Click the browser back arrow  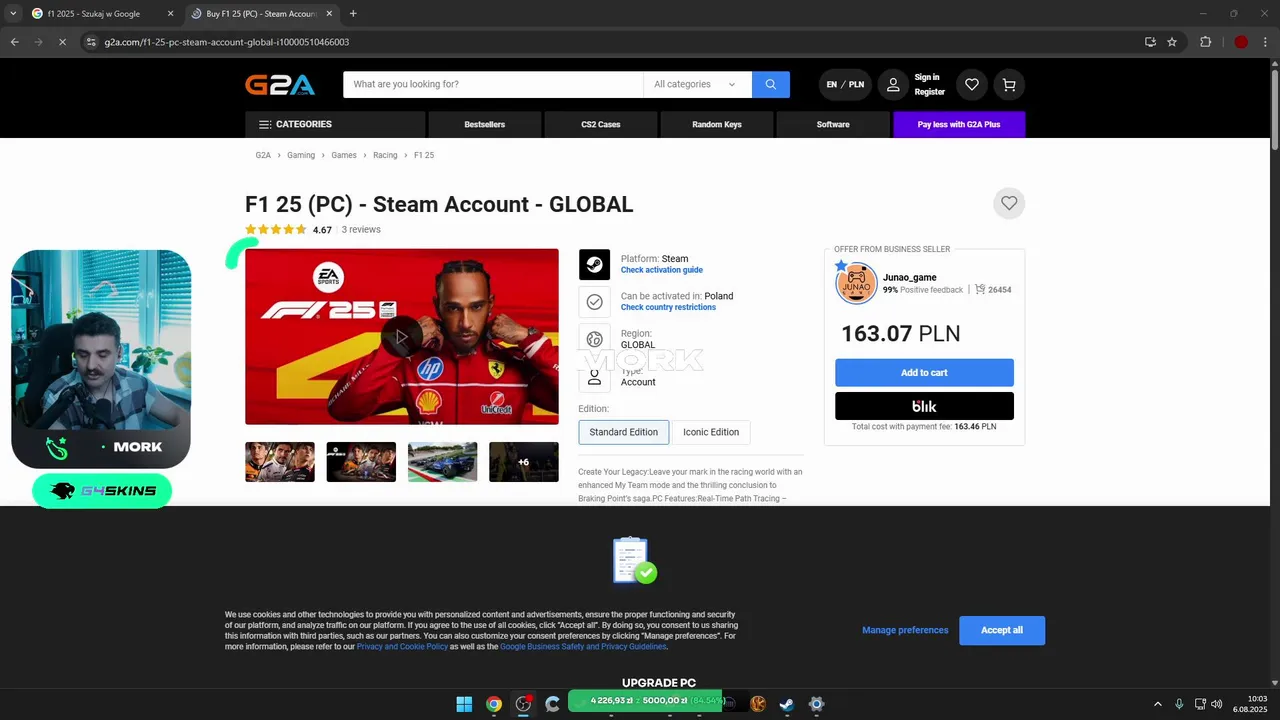15,42
